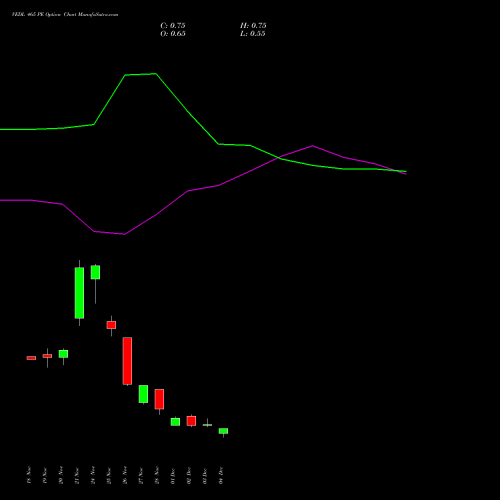Screen dimensions: 500x500
Task: Click the small red candle for 18 Nov
Action: (31, 358)
